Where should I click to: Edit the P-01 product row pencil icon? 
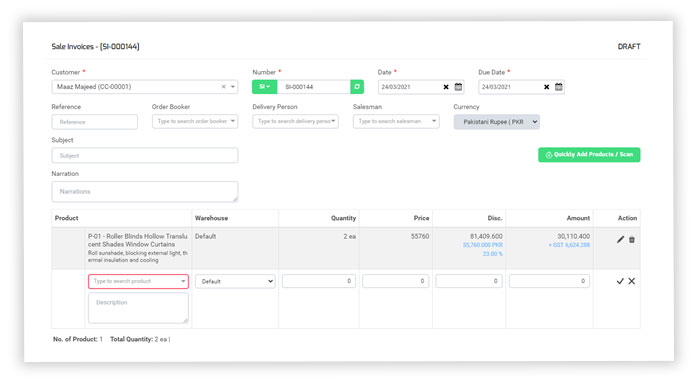point(620,240)
